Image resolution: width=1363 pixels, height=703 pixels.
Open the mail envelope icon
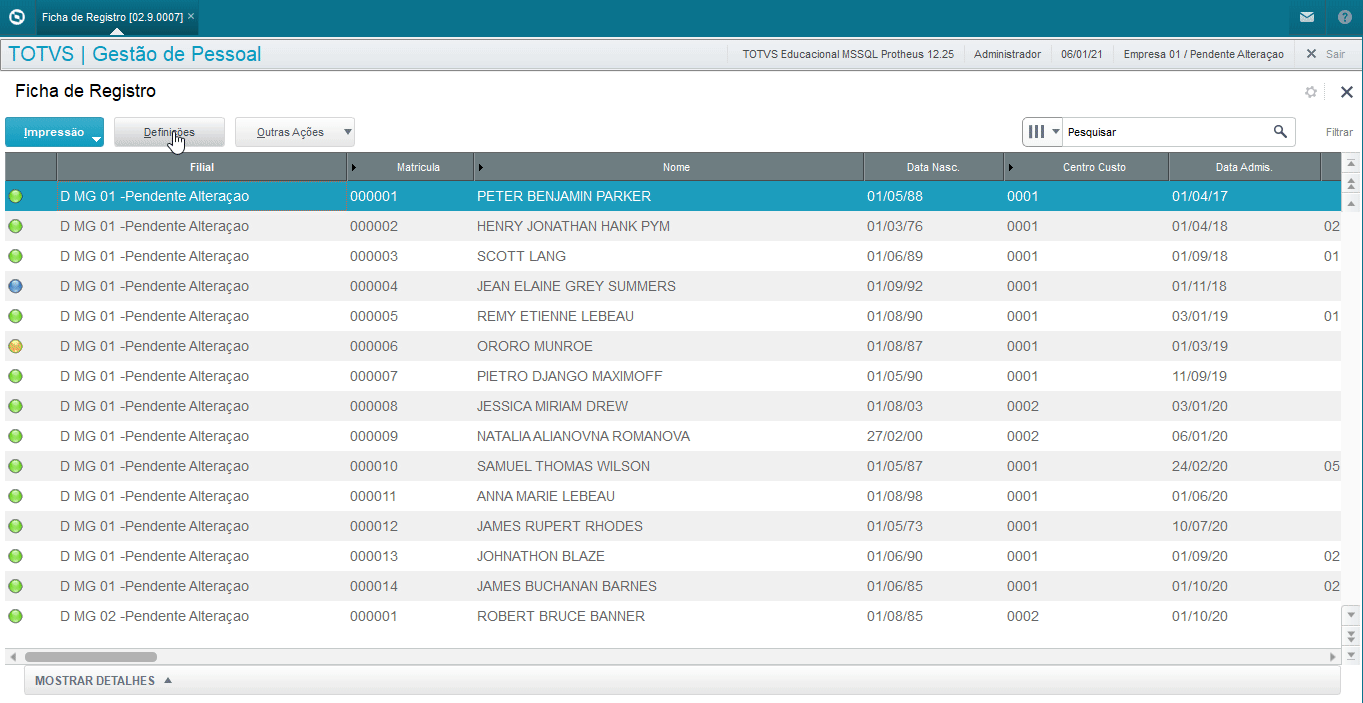tap(1307, 17)
